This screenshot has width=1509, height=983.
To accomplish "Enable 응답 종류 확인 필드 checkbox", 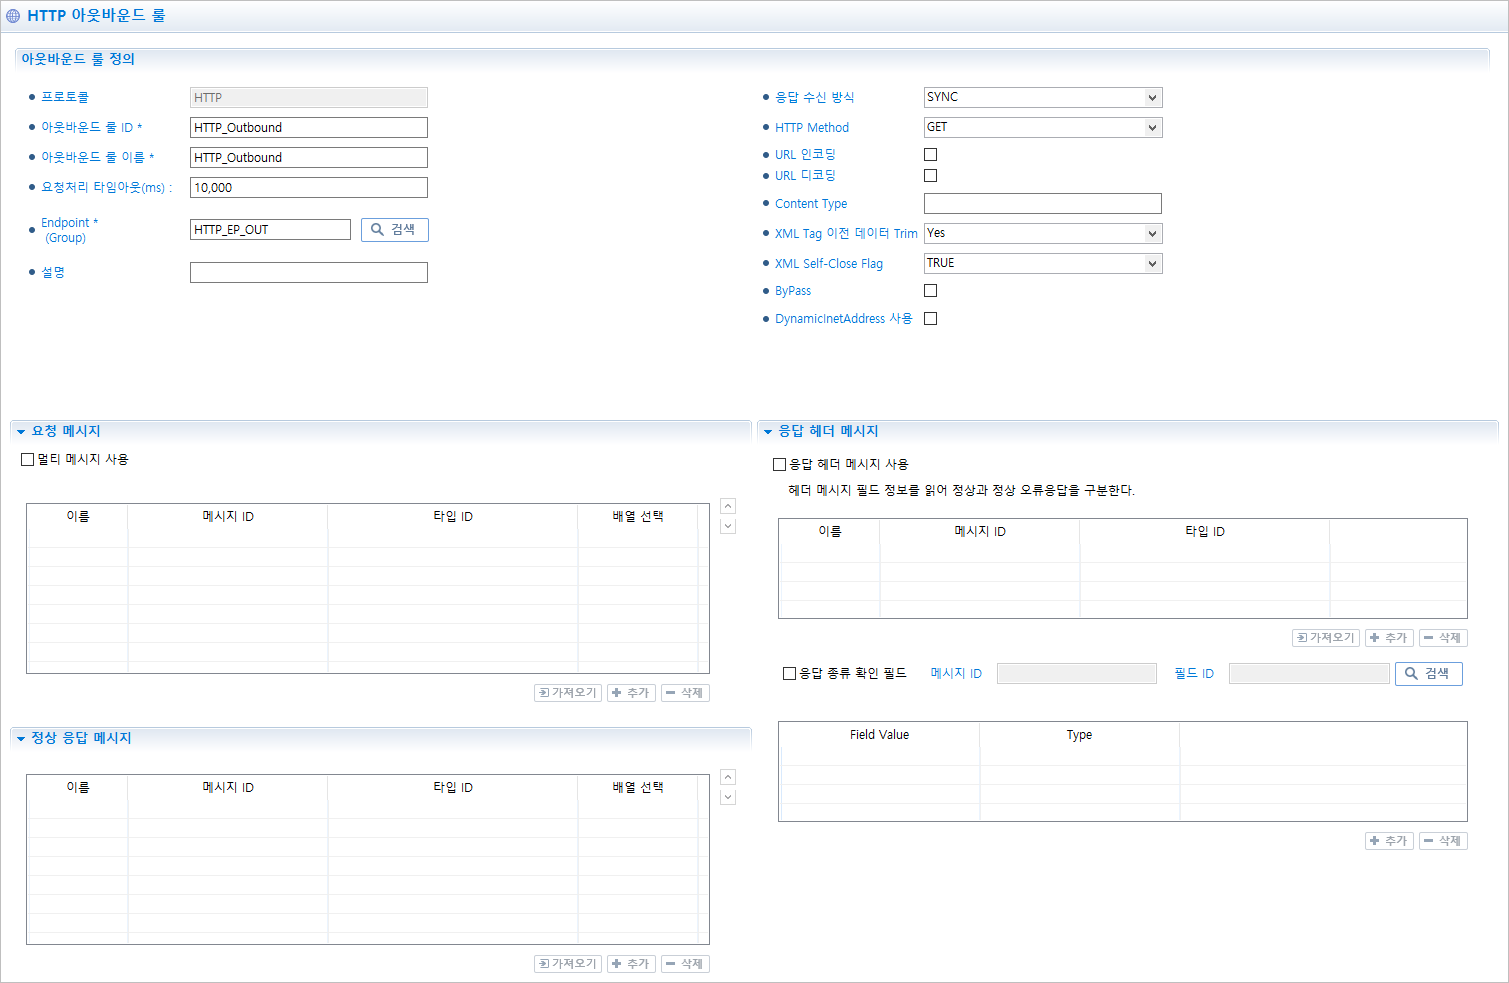I will point(789,673).
